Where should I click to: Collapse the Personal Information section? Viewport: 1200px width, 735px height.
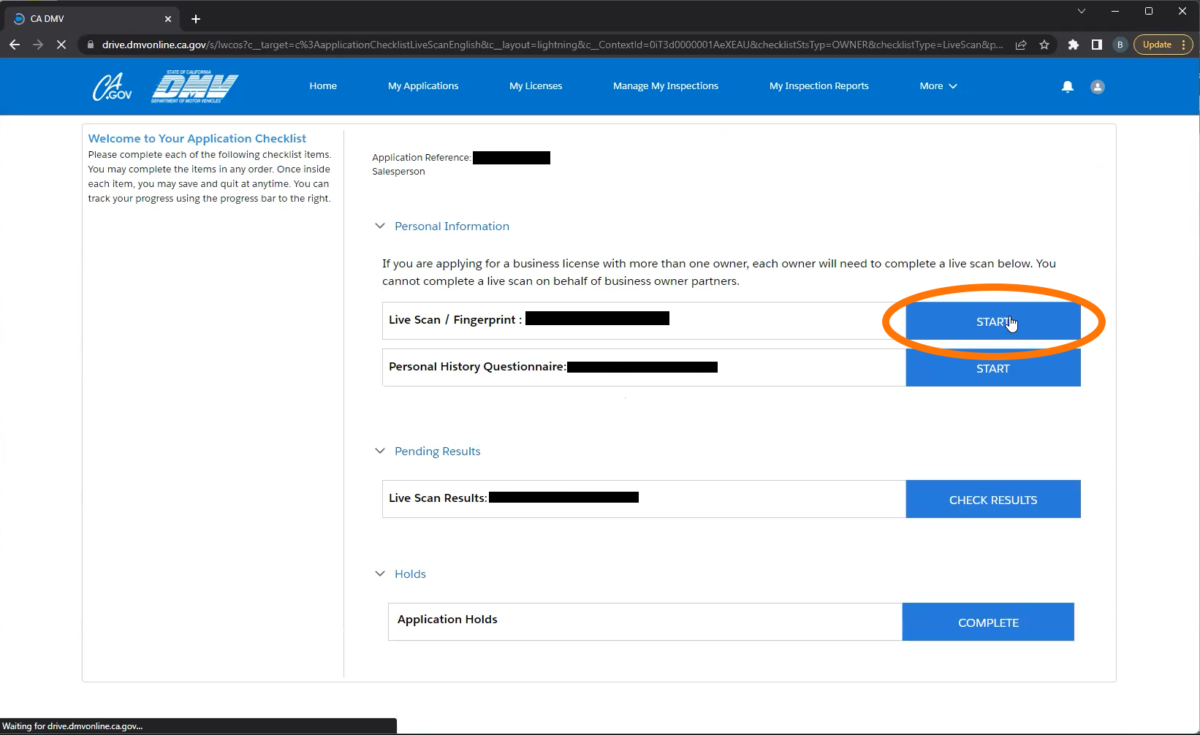point(380,226)
